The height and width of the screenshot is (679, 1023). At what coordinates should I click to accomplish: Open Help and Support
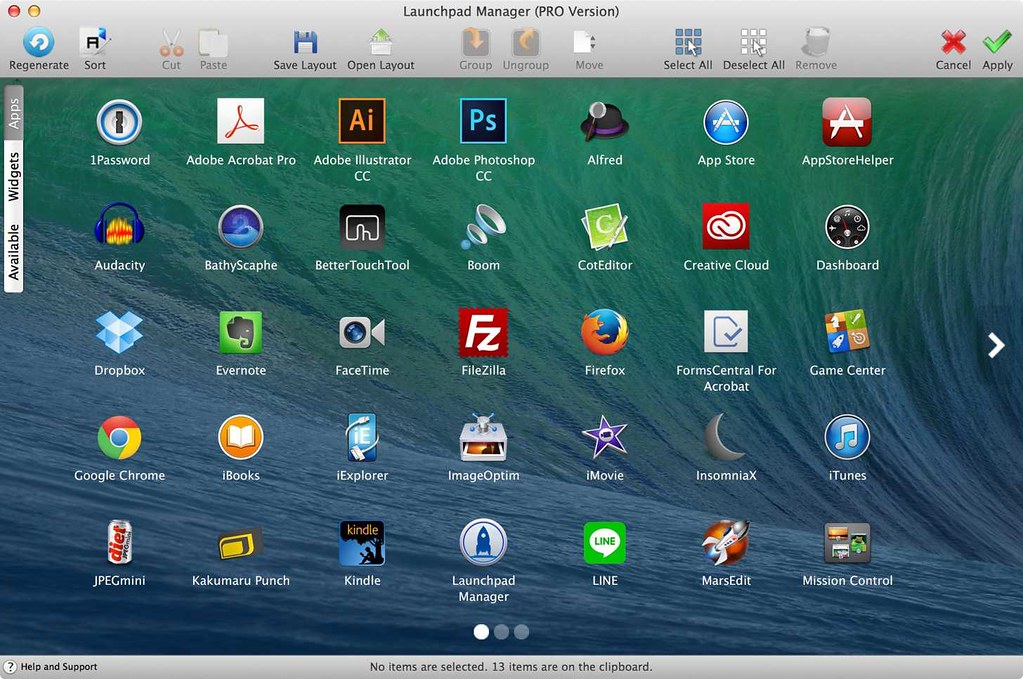51,667
